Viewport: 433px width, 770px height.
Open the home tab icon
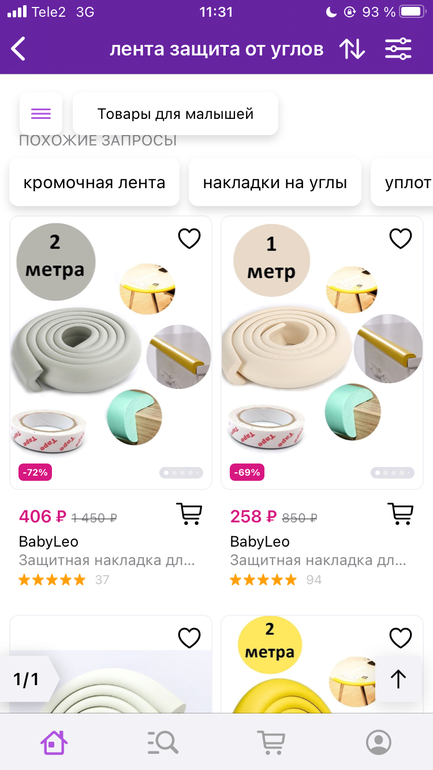54,742
